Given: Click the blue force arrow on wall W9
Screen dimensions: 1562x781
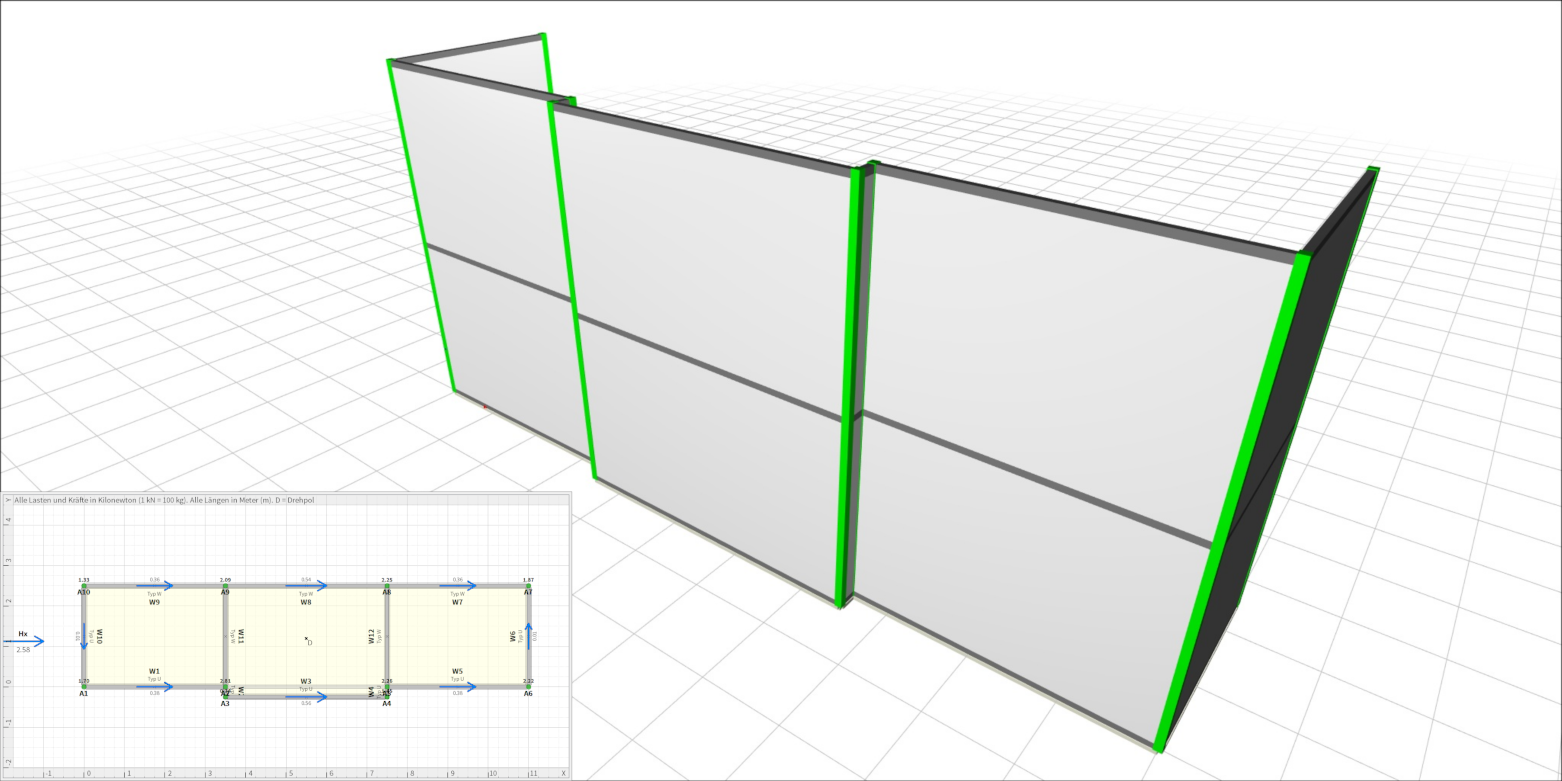Looking at the screenshot, I should click(155, 586).
